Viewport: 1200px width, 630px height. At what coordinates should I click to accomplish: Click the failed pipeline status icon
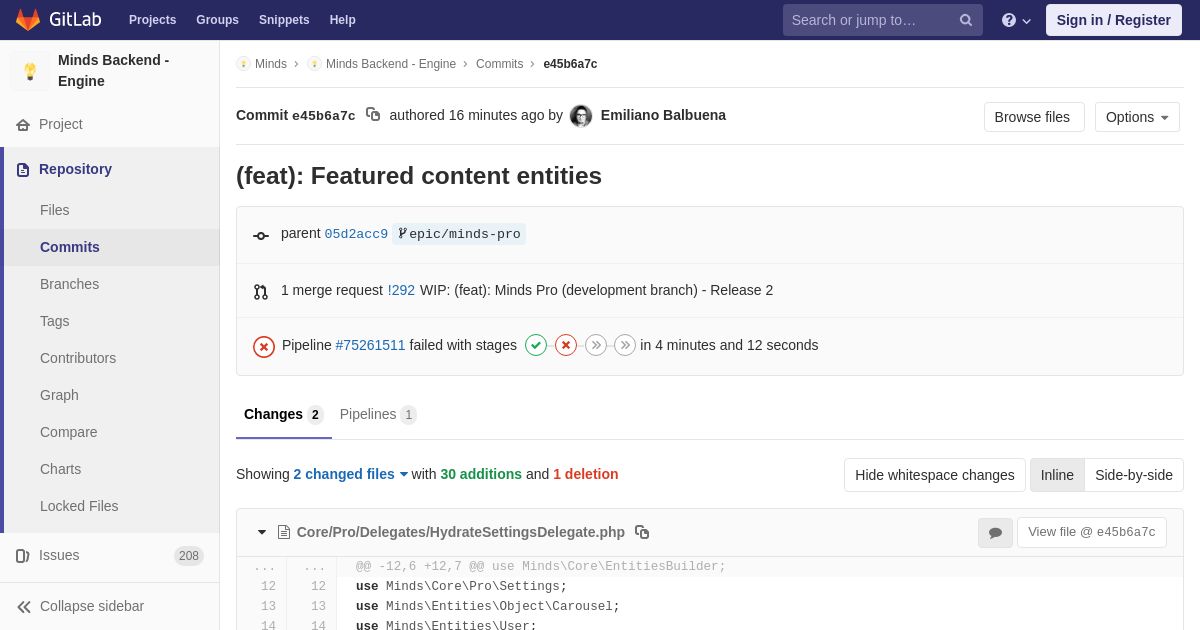(x=264, y=346)
